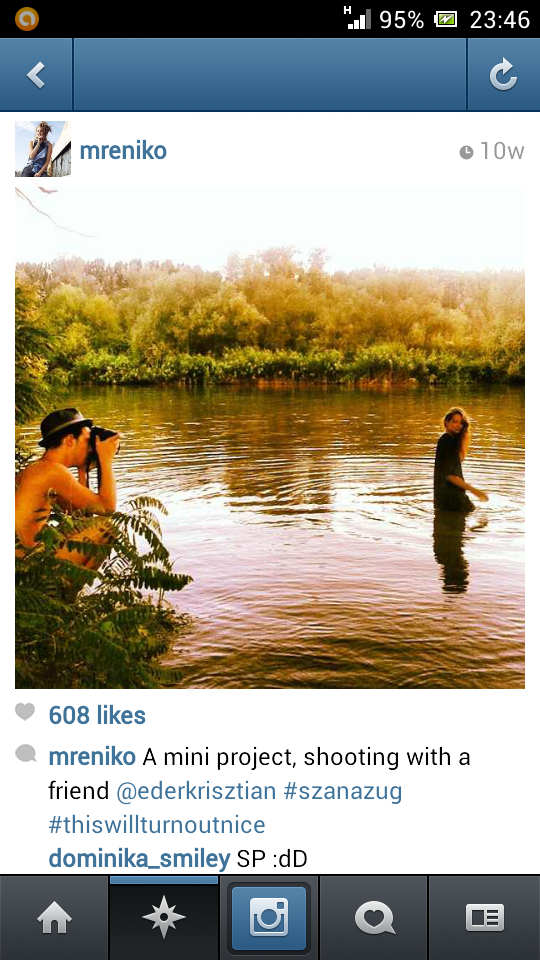Tap the gray heart like icon
The height and width of the screenshot is (960, 540).
[25, 711]
